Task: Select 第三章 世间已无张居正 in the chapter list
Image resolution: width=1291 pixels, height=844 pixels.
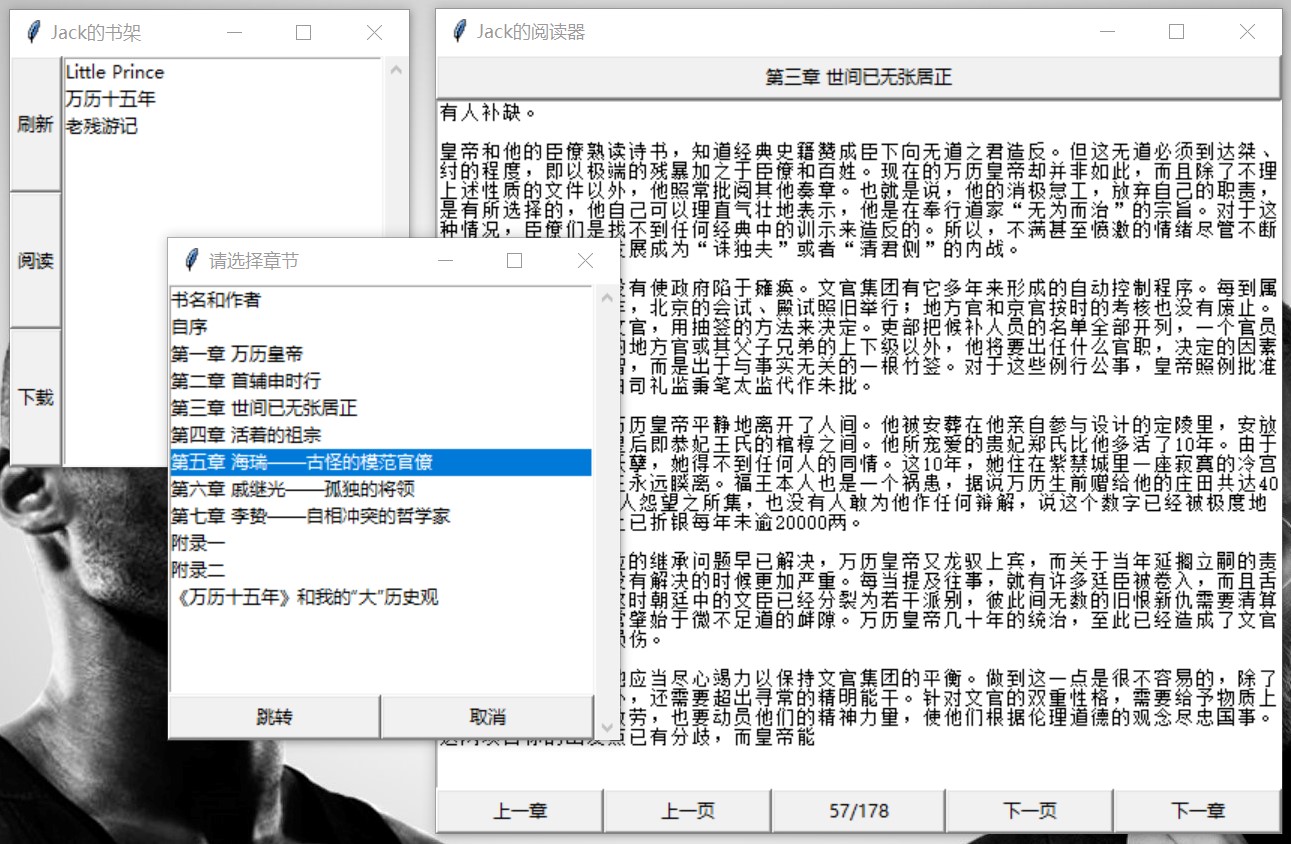Action: coord(381,408)
